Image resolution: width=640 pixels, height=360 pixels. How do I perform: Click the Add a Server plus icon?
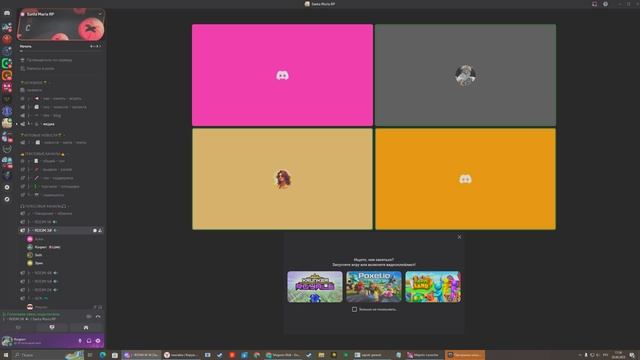tap(7, 187)
